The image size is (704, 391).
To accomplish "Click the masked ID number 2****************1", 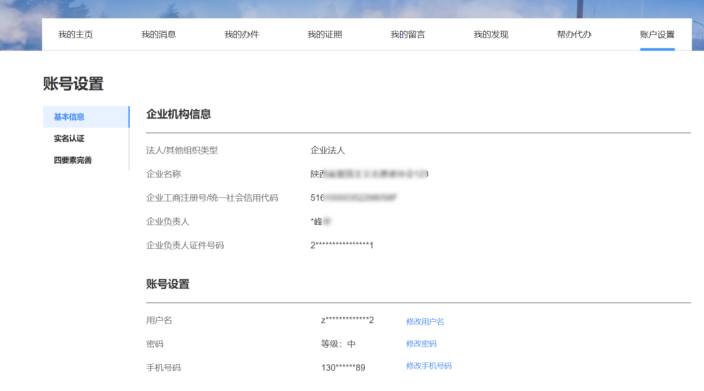I will coord(342,245).
